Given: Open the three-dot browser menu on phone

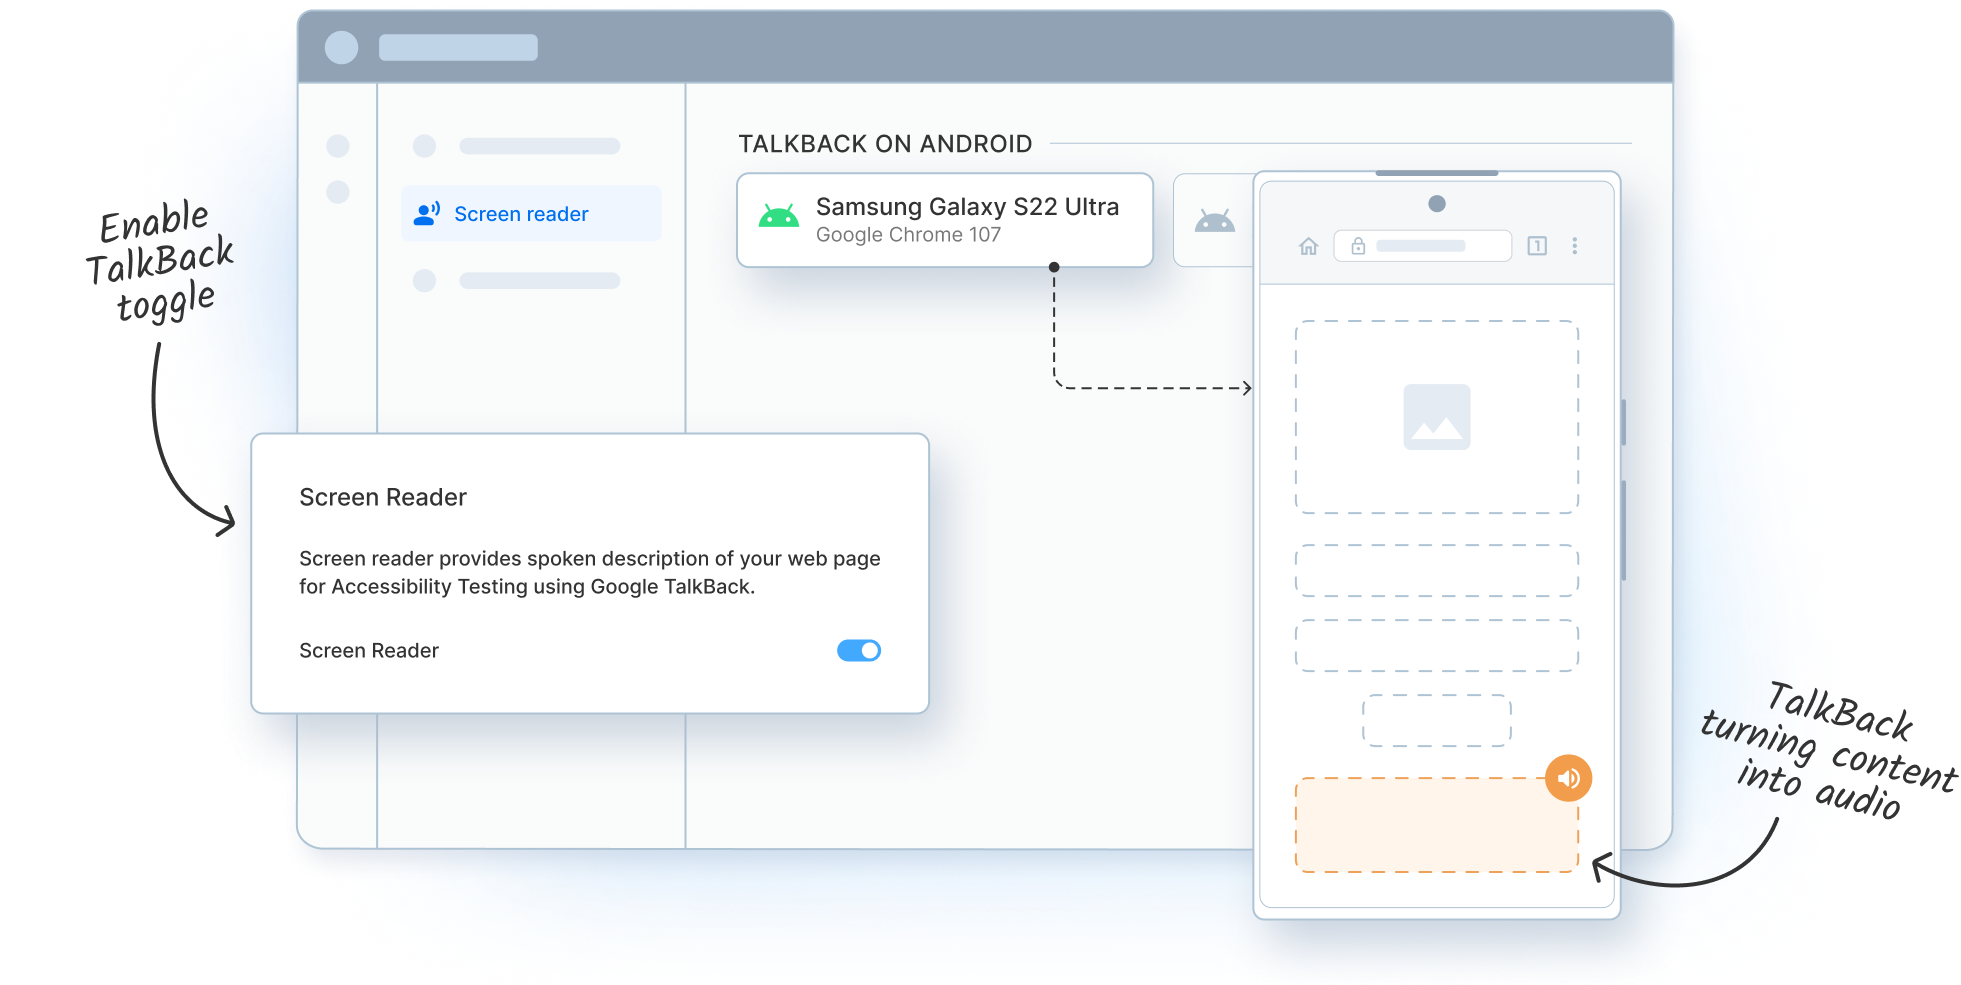Looking at the screenshot, I should point(1574,246).
